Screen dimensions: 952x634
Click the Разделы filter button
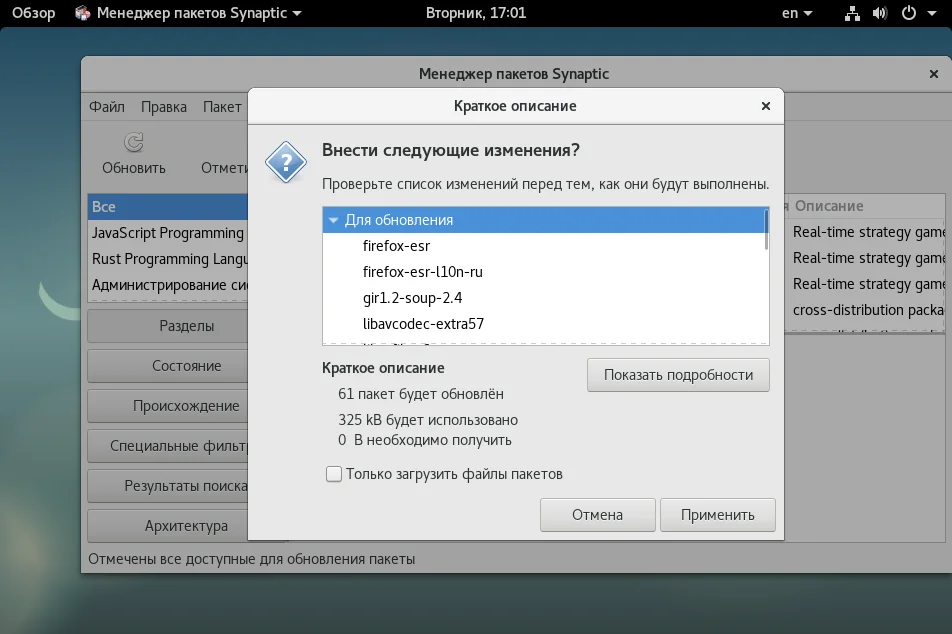[168, 326]
